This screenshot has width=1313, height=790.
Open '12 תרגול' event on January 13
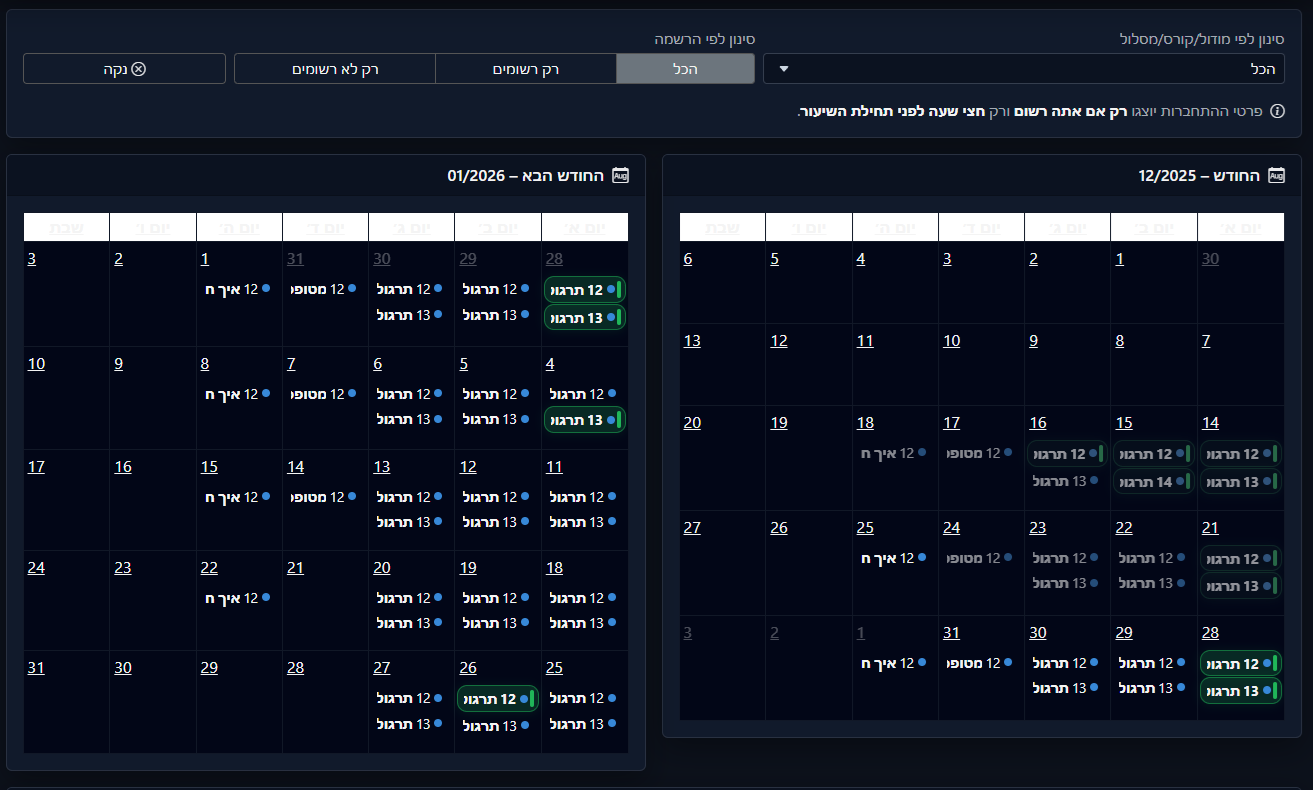[411, 497]
